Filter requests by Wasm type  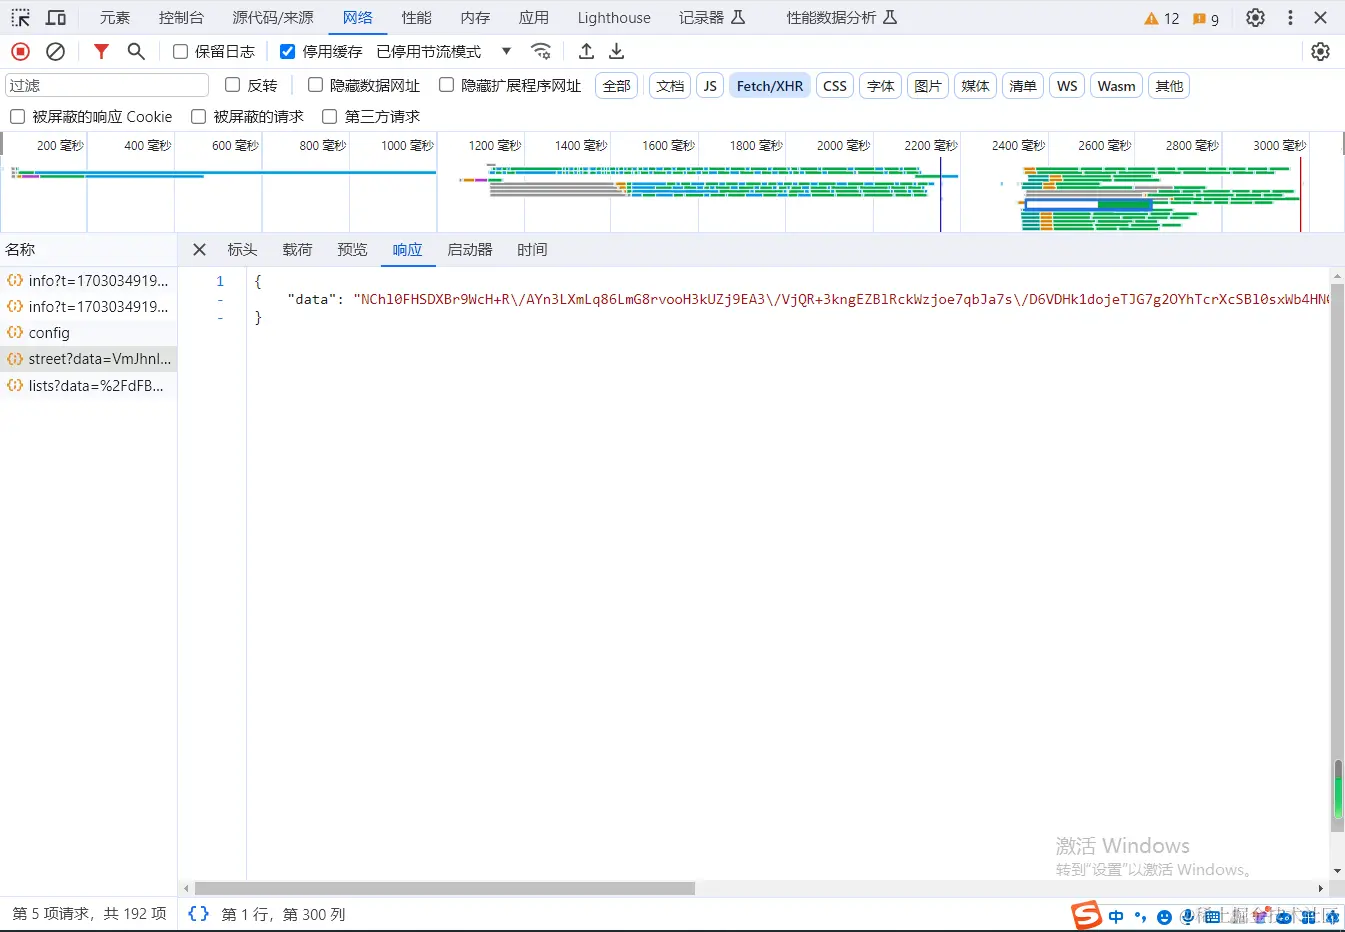pos(1116,86)
